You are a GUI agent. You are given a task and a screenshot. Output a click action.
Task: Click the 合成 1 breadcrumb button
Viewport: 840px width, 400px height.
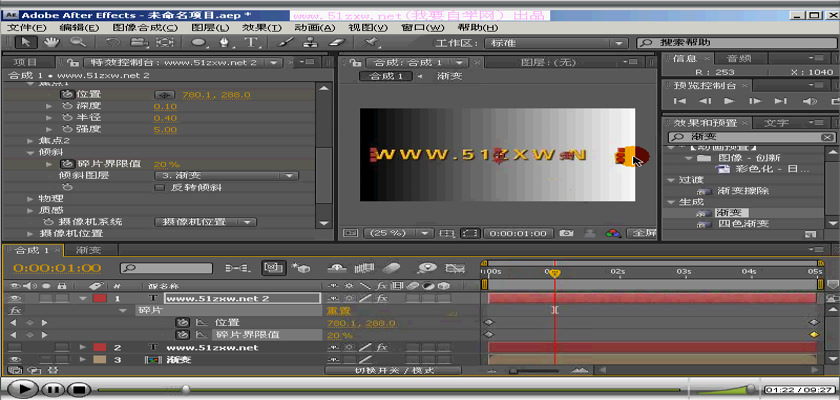pyautogui.click(x=386, y=76)
